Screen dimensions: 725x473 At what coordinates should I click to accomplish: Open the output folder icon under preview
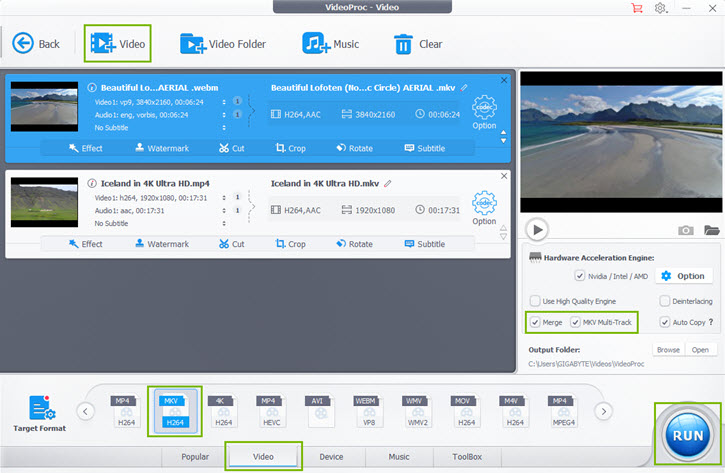coord(711,230)
